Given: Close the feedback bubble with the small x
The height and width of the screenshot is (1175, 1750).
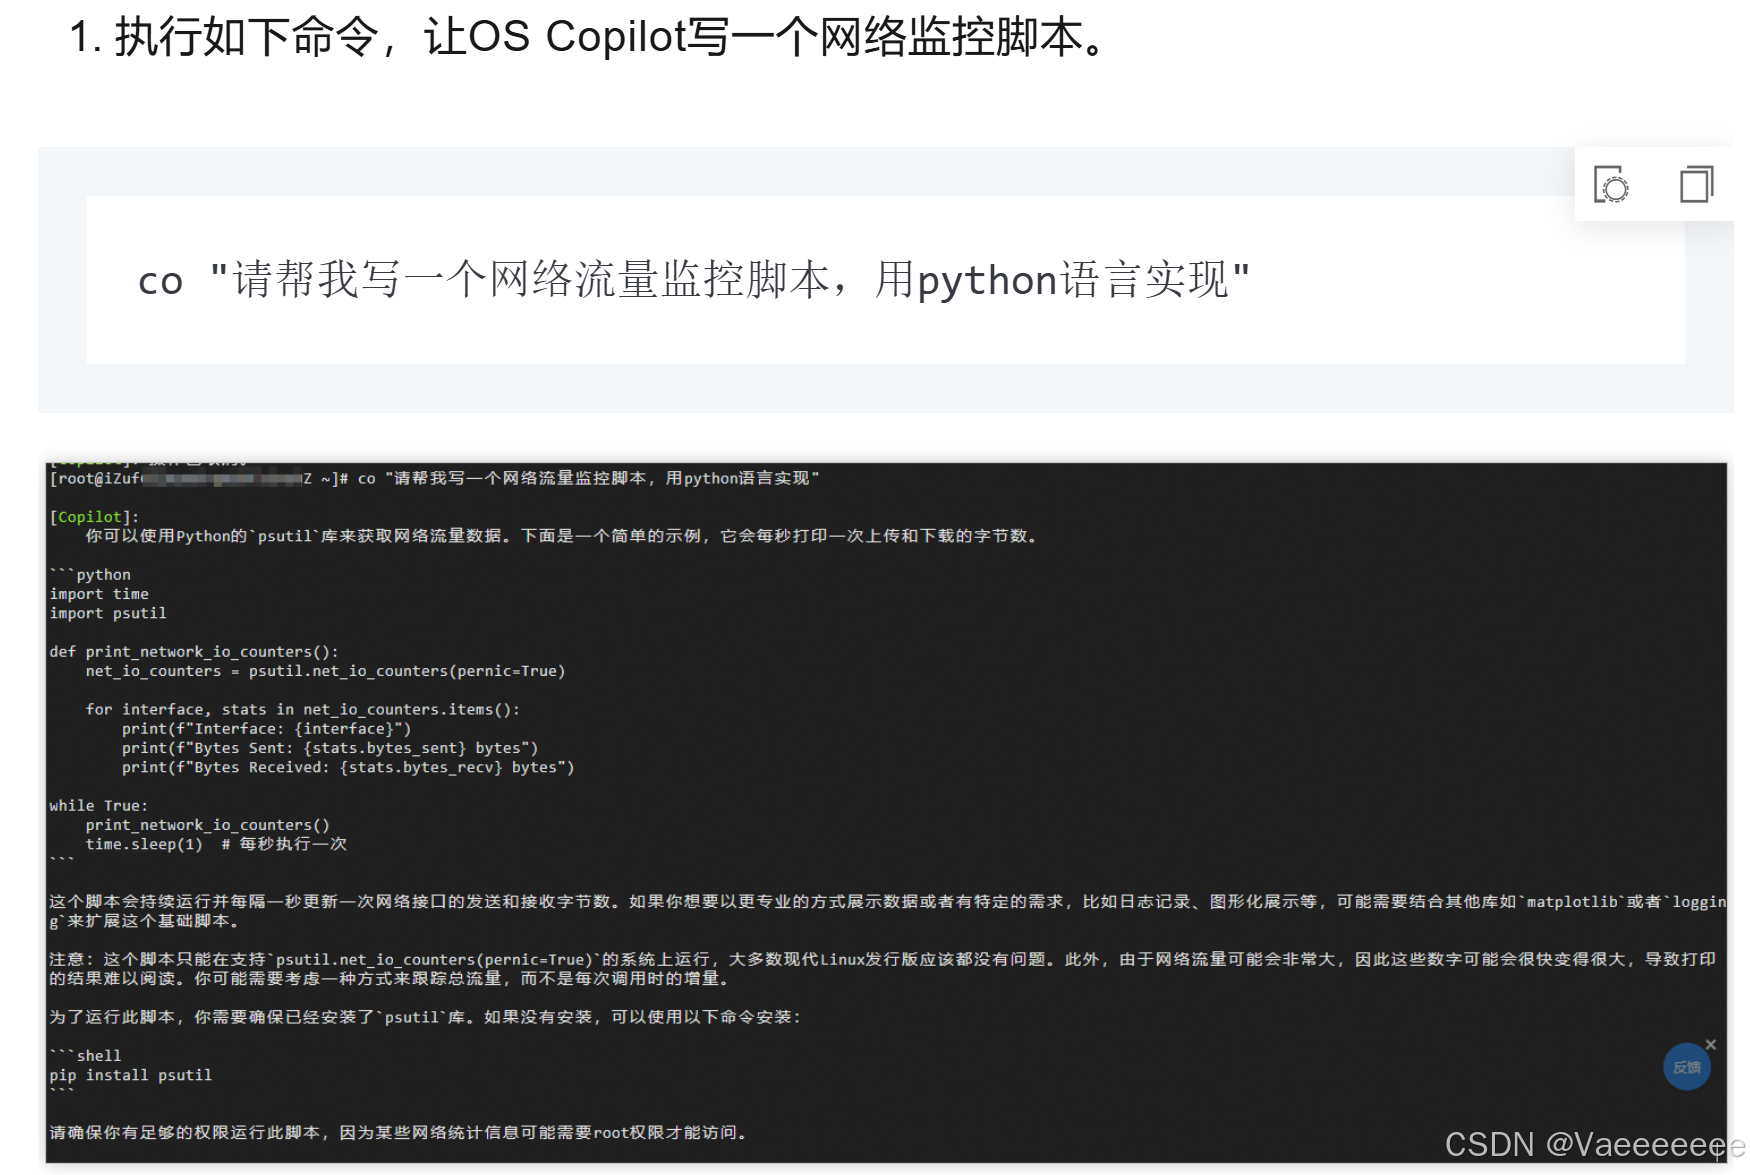Looking at the screenshot, I should click(1711, 1044).
